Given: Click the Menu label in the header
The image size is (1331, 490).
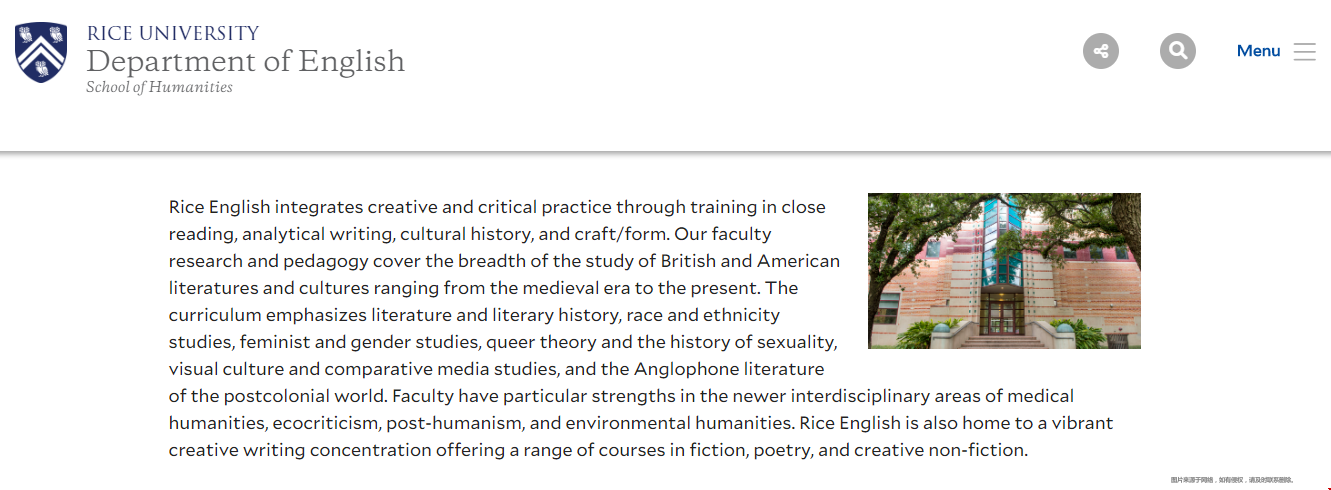Looking at the screenshot, I should click(1258, 51).
